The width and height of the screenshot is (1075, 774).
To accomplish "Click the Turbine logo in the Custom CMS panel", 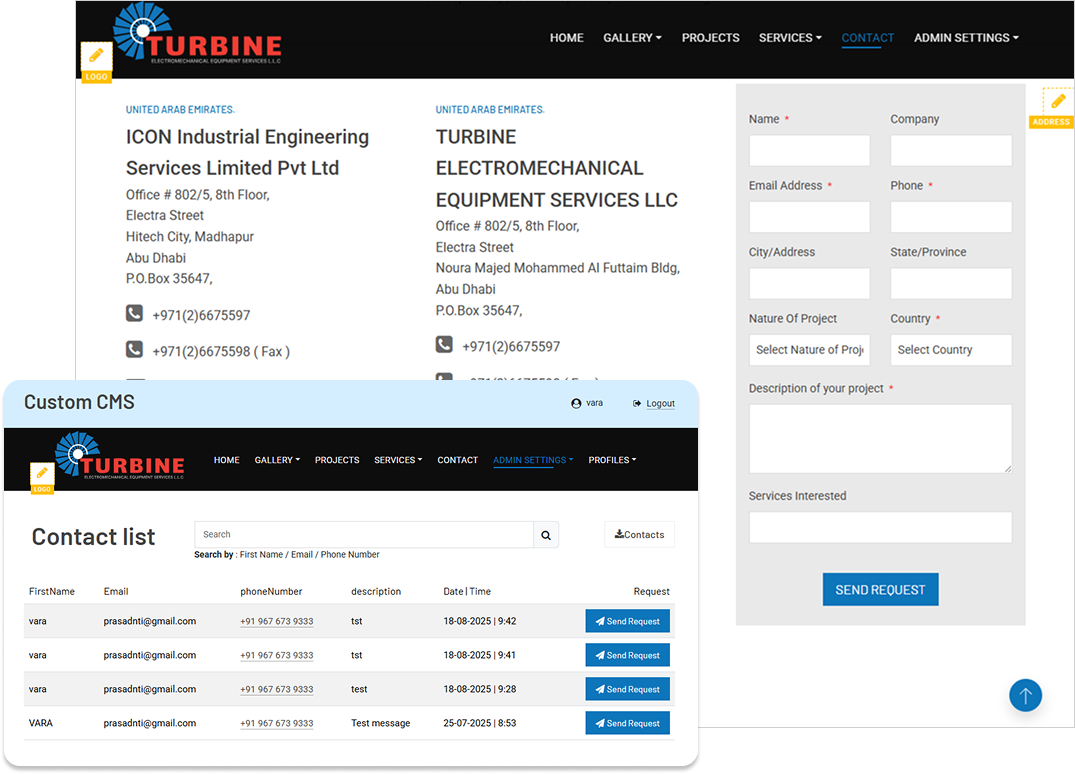I will tap(120, 455).
